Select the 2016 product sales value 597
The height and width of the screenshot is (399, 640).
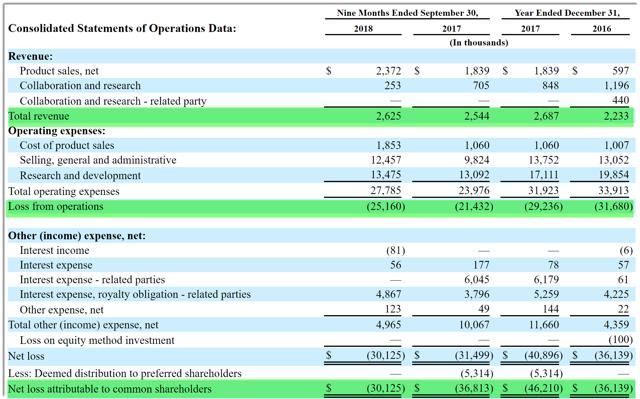coord(620,71)
